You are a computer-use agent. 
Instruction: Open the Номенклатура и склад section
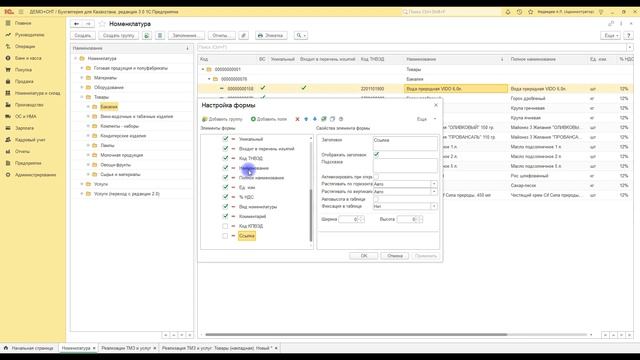[x=37, y=93]
